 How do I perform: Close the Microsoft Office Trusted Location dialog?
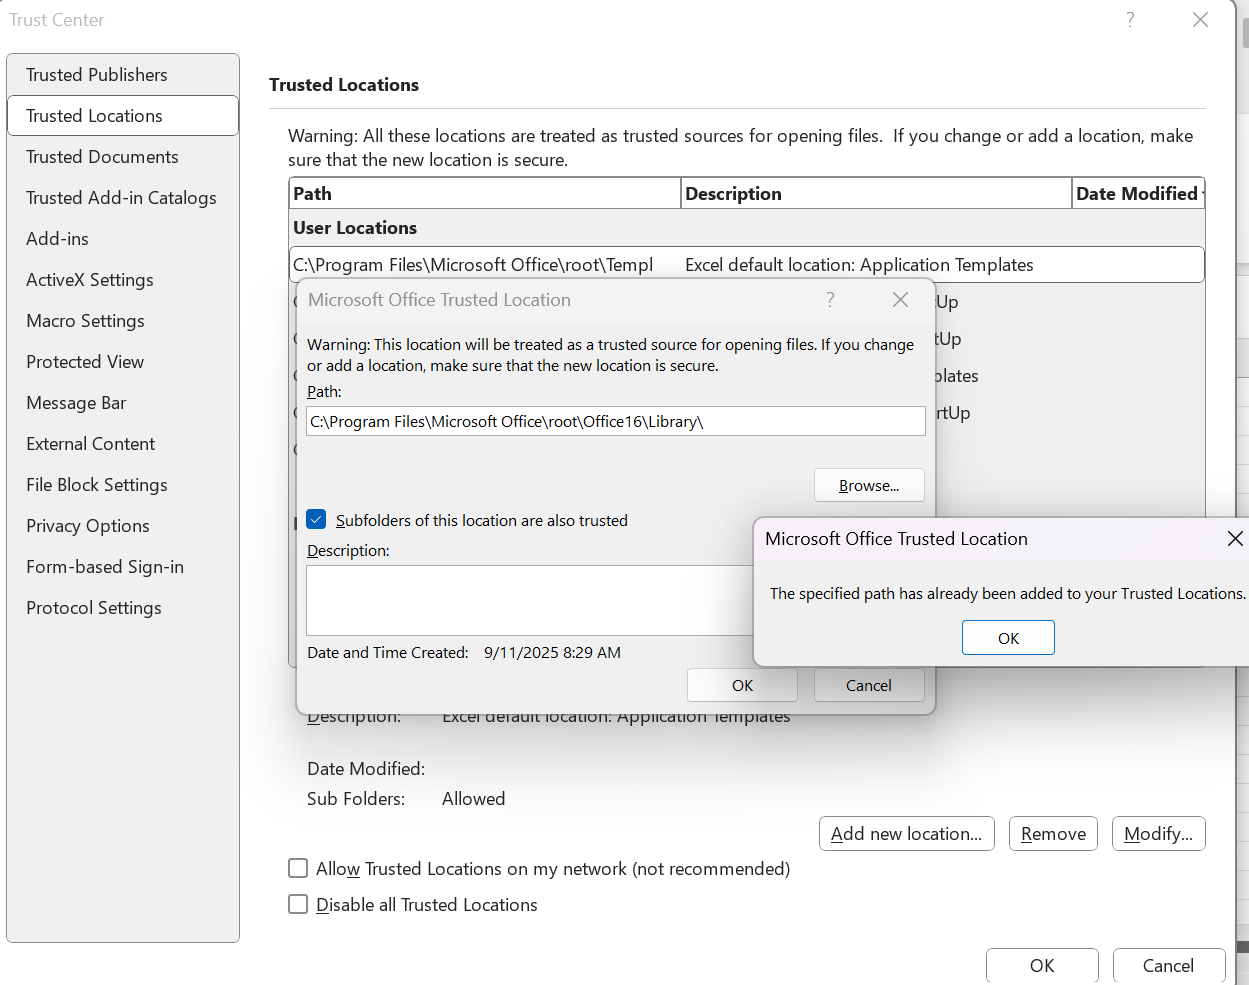900,300
